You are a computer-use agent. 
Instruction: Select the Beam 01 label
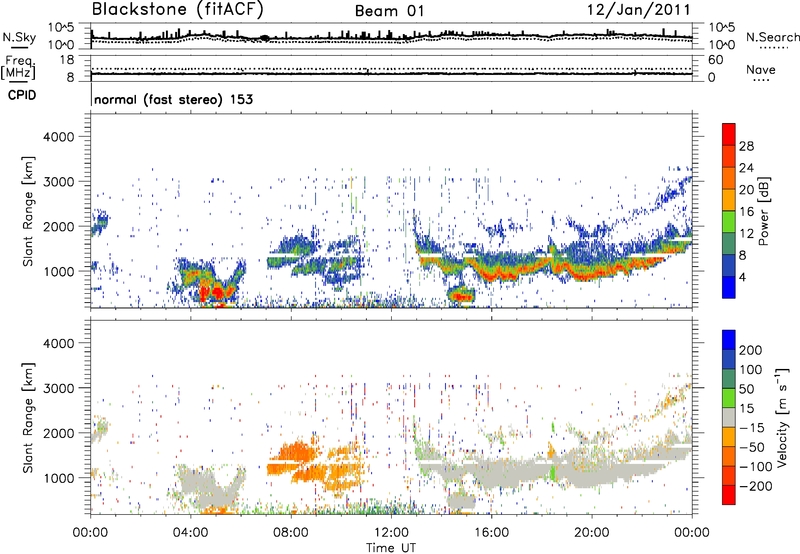click(389, 11)
